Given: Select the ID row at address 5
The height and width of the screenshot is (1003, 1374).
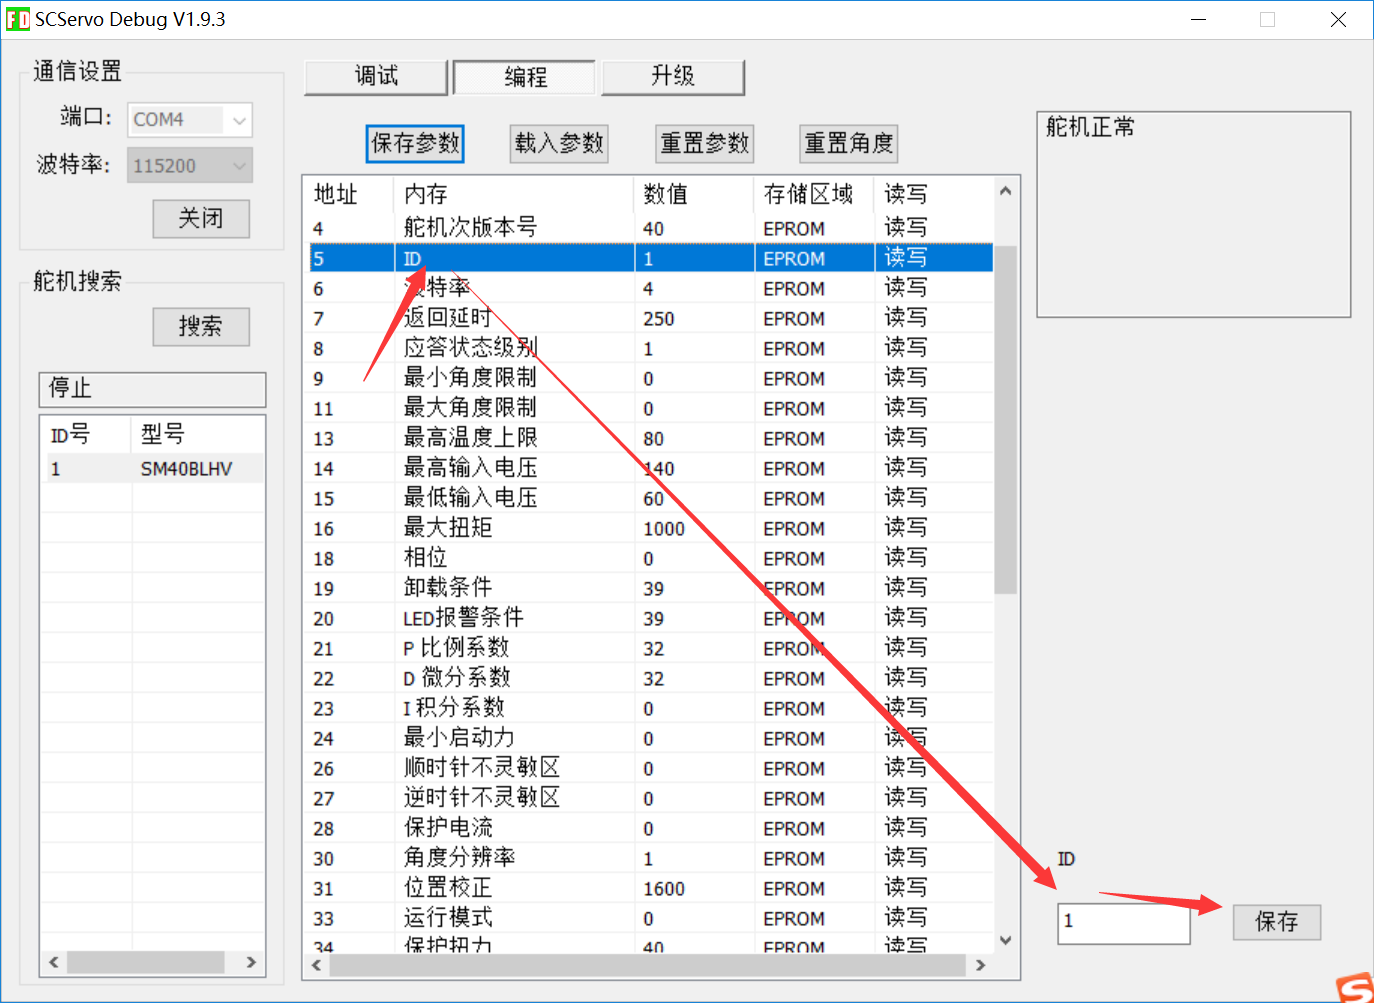Looking at the screenshot, I should point(651,259).
